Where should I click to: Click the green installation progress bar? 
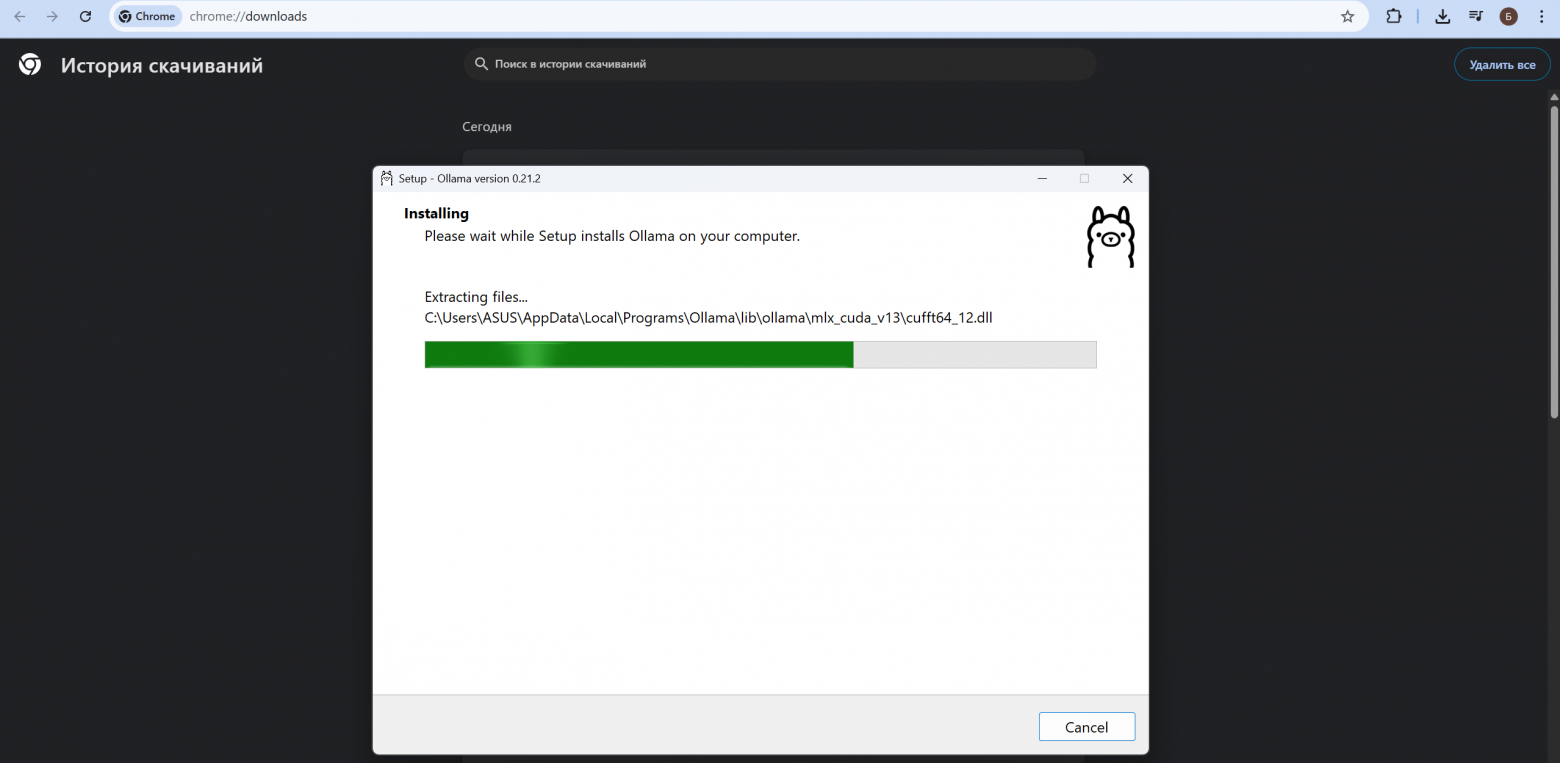[x=760, y=355]
